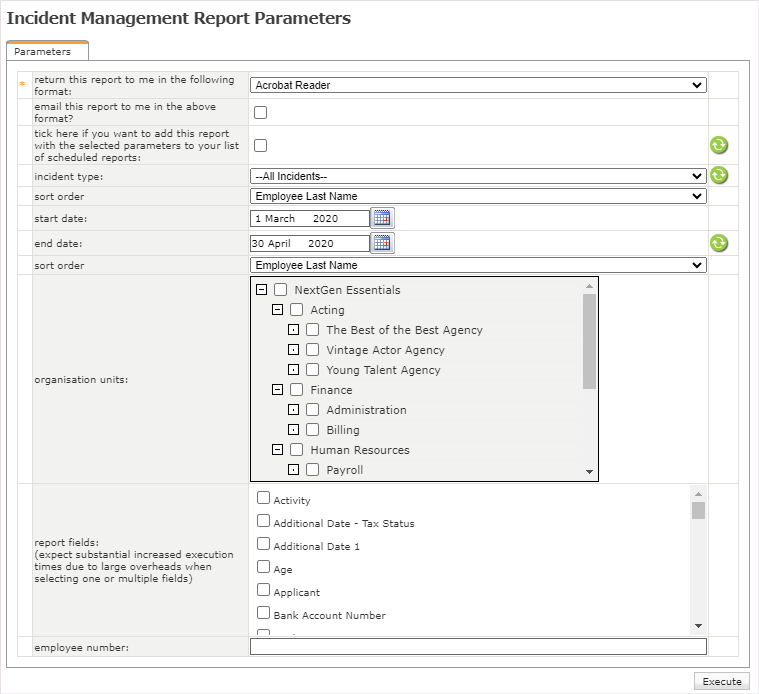Screen dimensions: 759x694
Task: Check the Vintage Actor Agency box
Action: pyautogui.click(x=313, y=350)
